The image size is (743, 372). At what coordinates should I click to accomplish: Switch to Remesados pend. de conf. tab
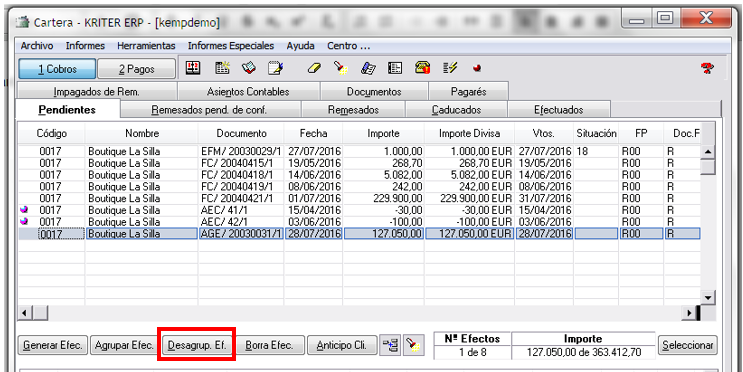pos(209,110)
